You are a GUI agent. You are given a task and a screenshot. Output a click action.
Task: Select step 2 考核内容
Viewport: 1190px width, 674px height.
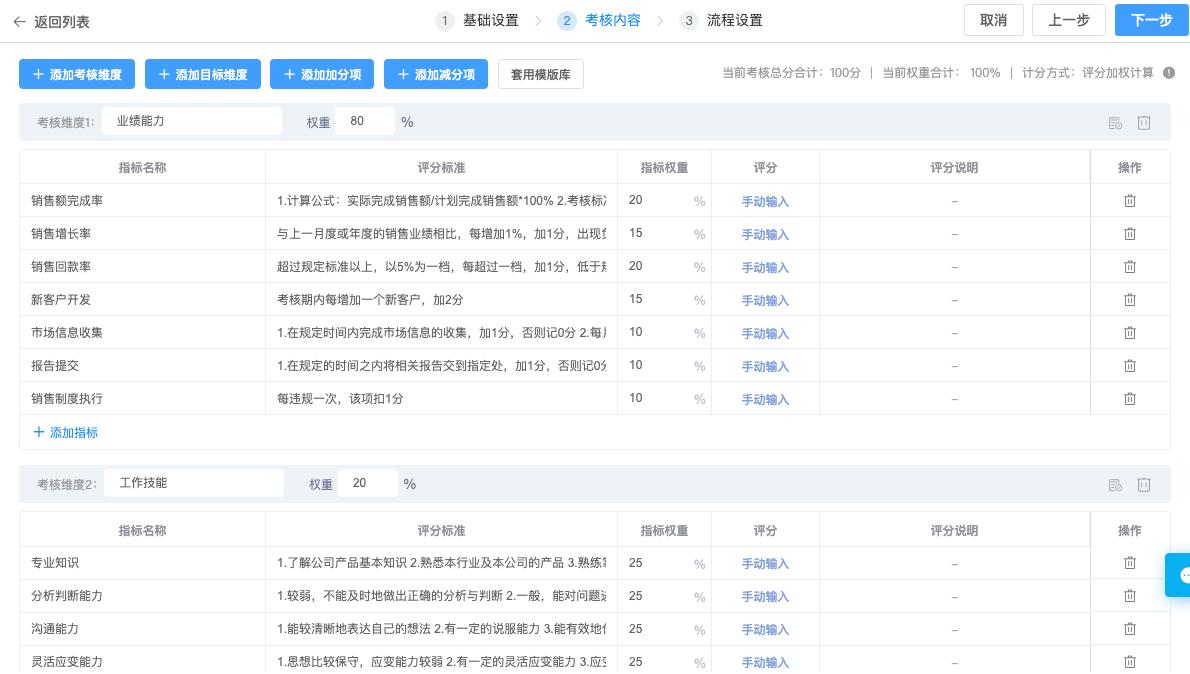[x=599, y=20]
